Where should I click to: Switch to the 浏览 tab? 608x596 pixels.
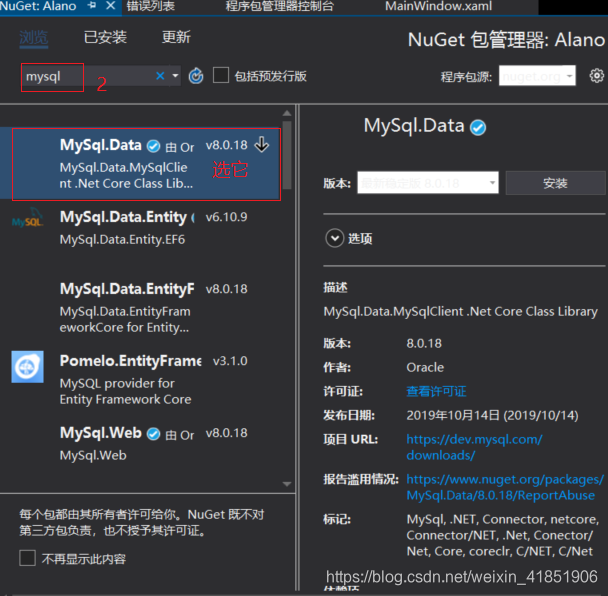click(34, 38)
